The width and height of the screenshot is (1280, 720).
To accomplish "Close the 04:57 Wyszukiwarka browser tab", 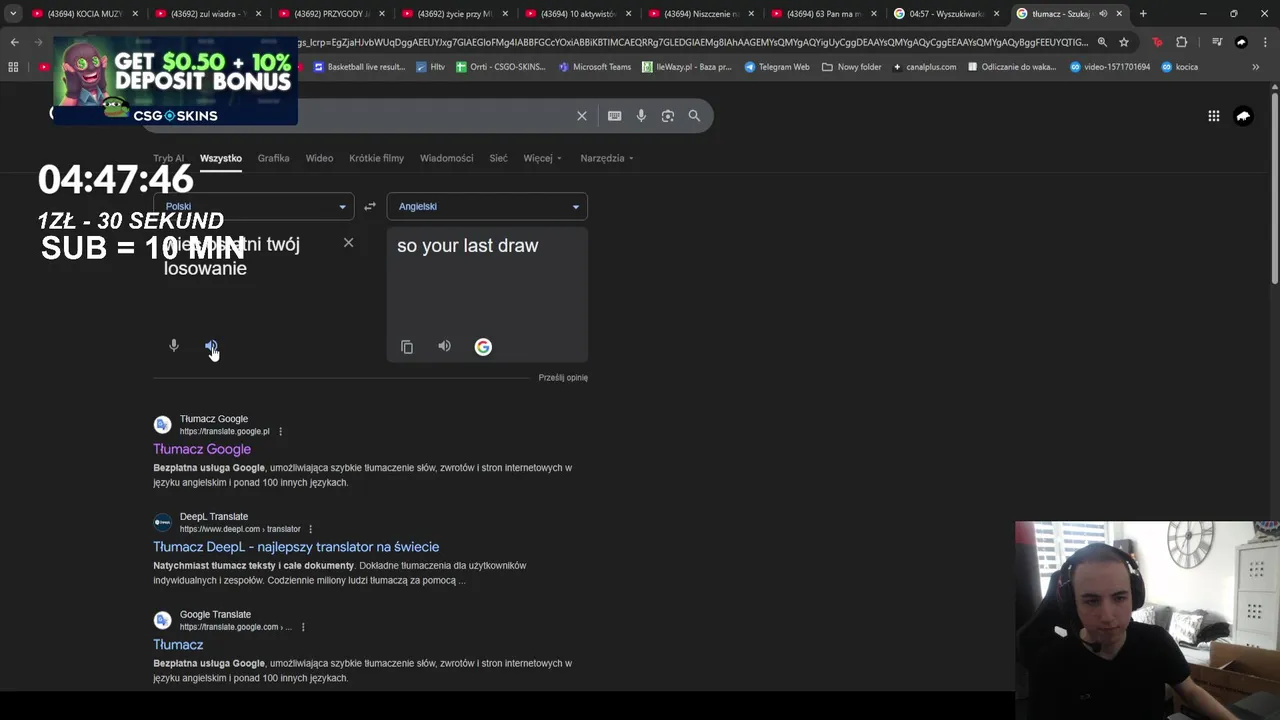I will coord(996,14).
